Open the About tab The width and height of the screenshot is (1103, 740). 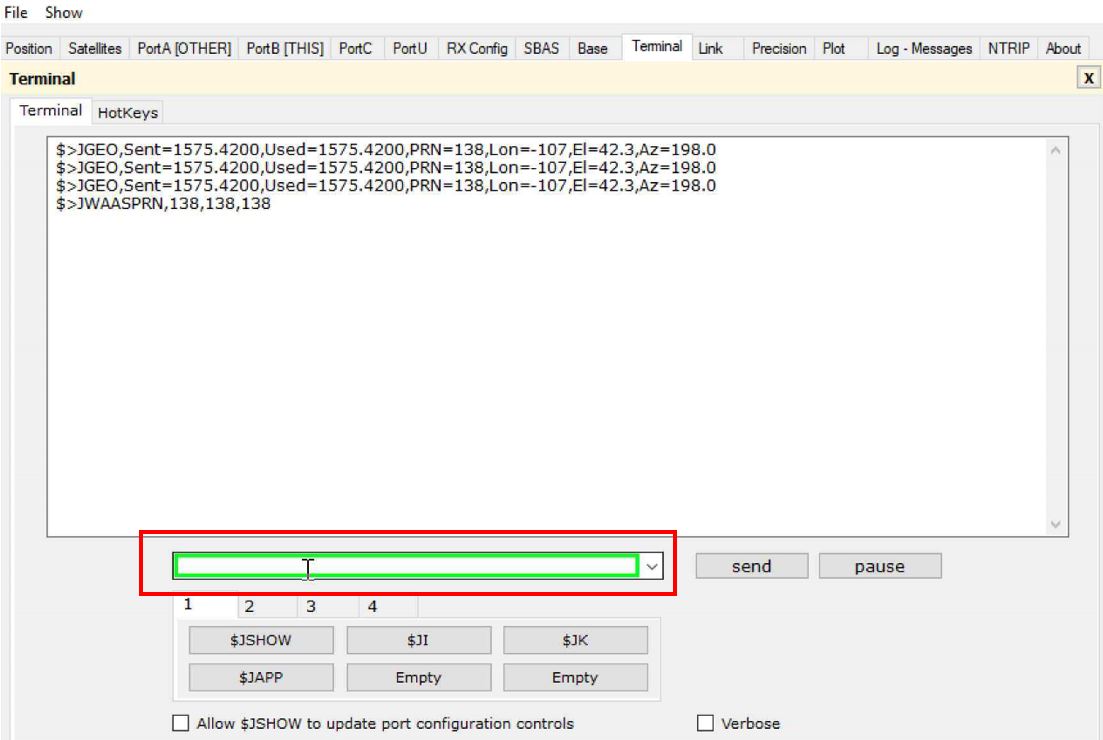coord(1064,49)
